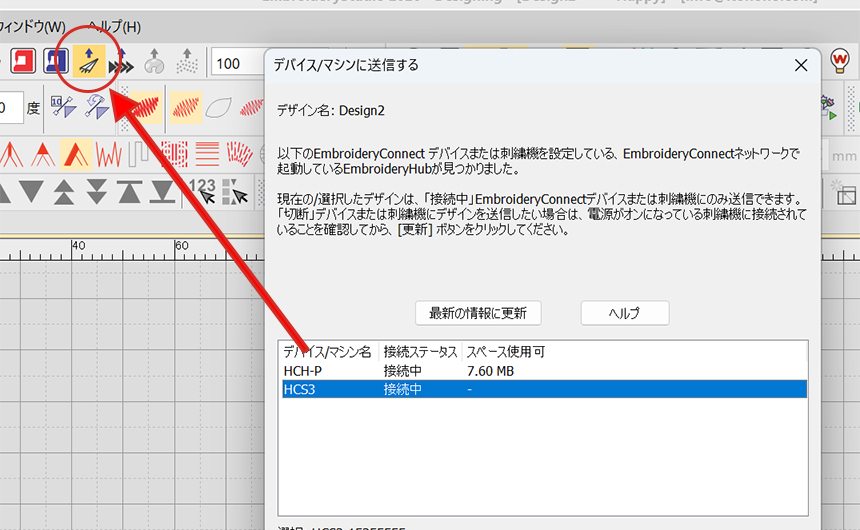This screenshot has height=530, width=860.
Task: Click the ヘルプ button in the dialog
Action: [625, 313]
